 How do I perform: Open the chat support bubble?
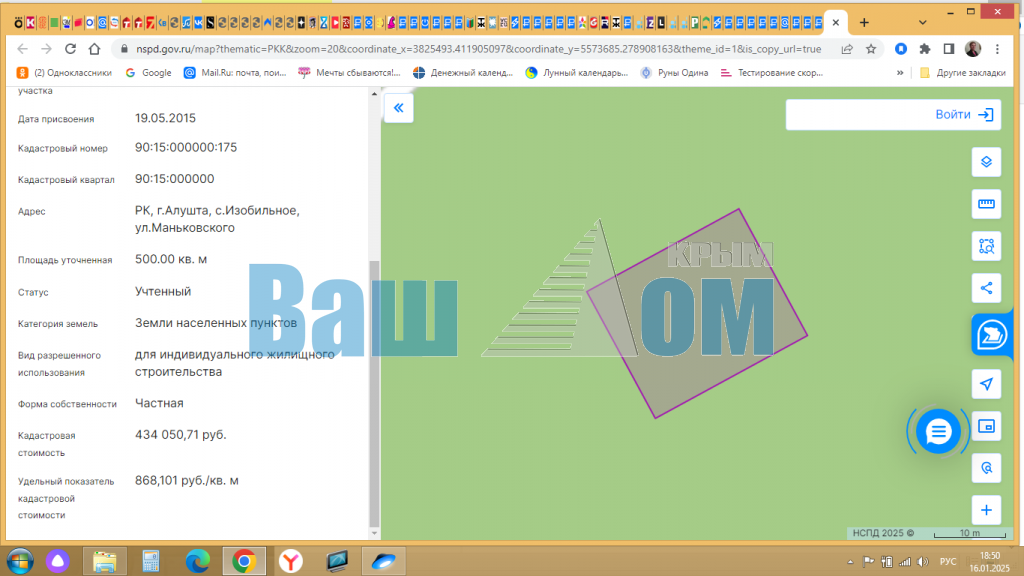pyautogui.click(x=938, y=431)
